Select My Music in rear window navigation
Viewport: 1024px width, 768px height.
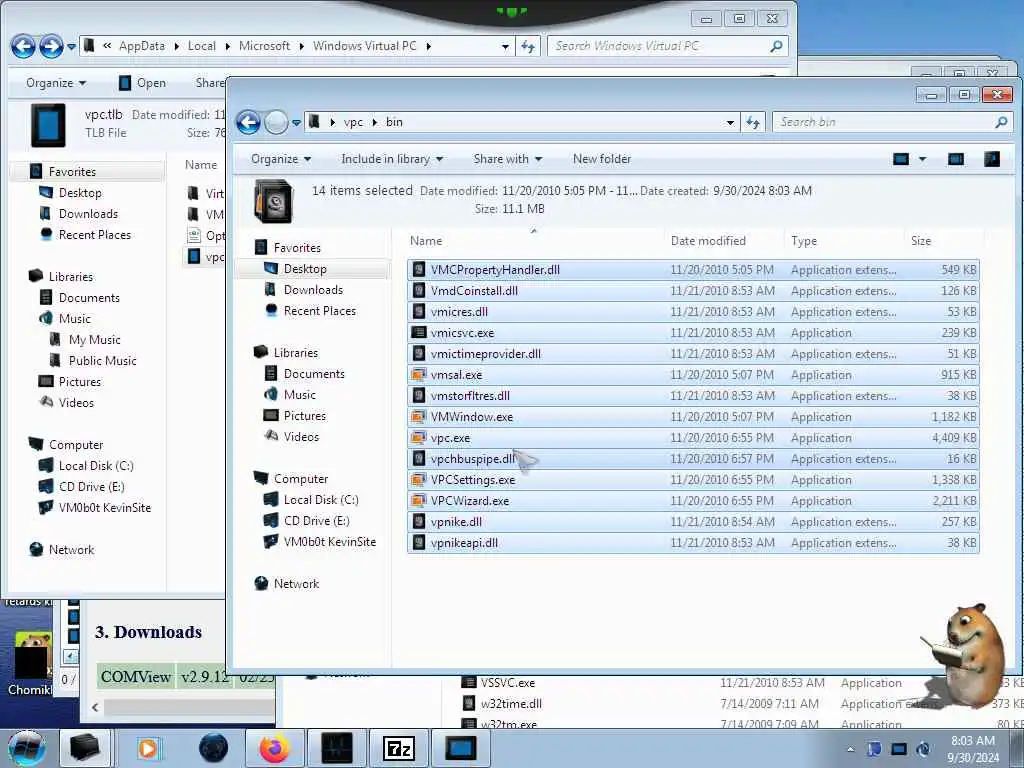click(95, 340)
